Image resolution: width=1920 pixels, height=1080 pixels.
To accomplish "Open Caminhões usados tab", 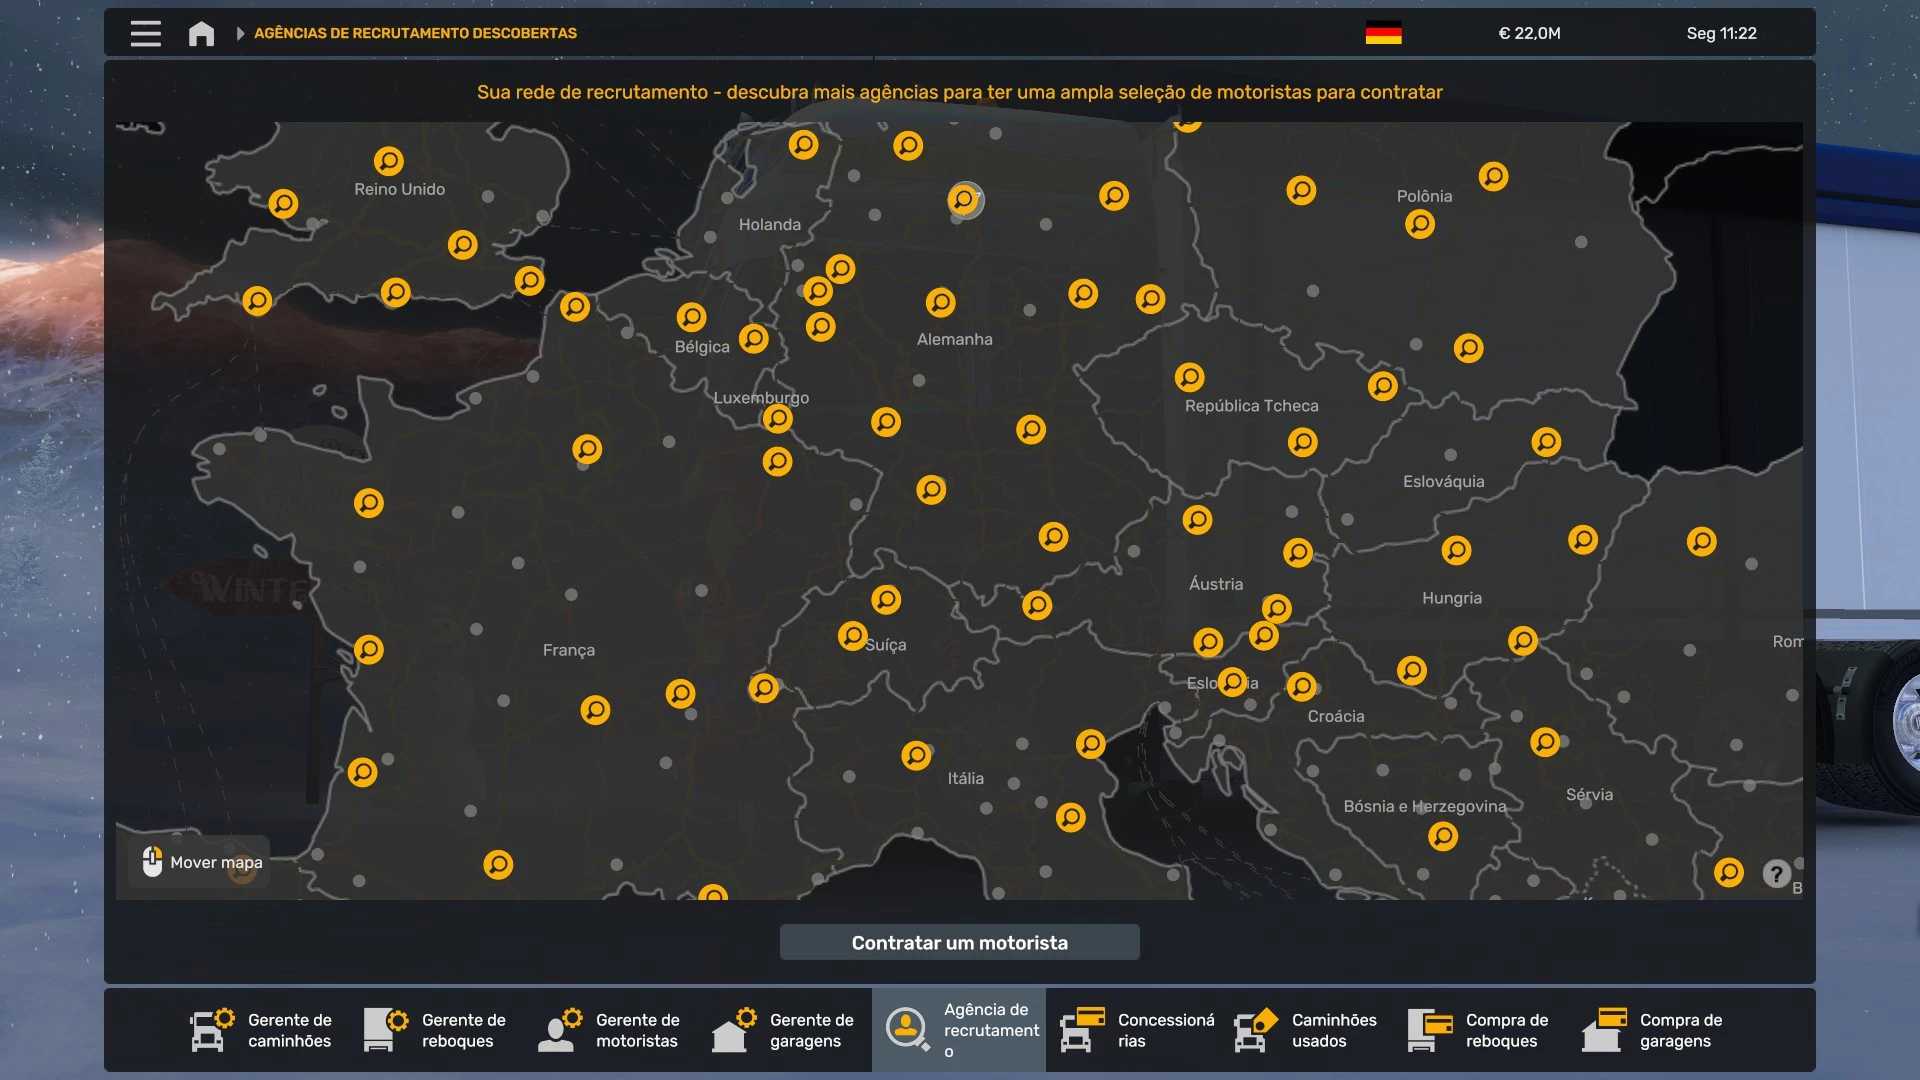I will pyautogui.click(x=1306, y=1030).
